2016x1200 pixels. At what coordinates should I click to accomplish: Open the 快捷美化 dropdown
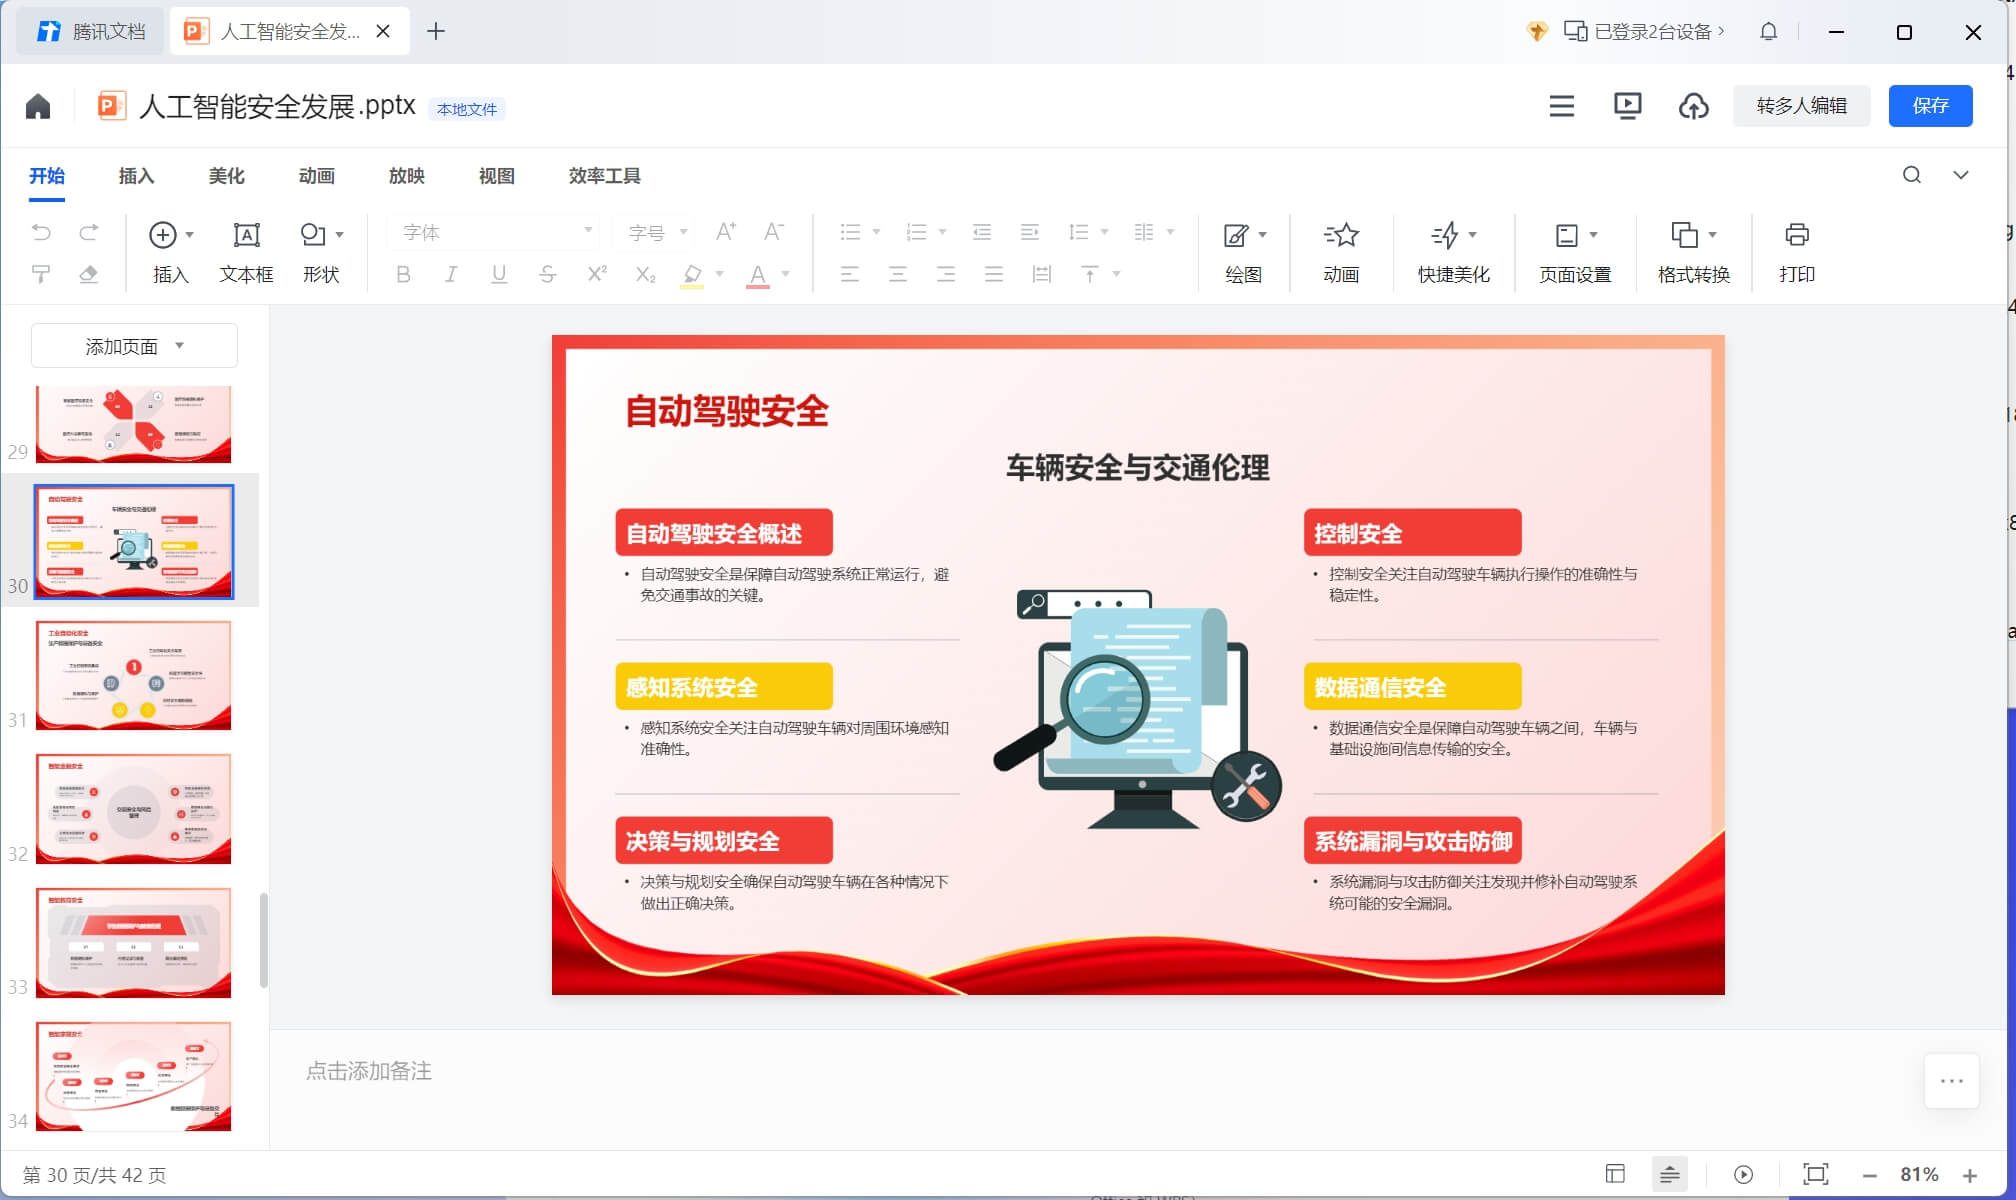[1453, 253]
